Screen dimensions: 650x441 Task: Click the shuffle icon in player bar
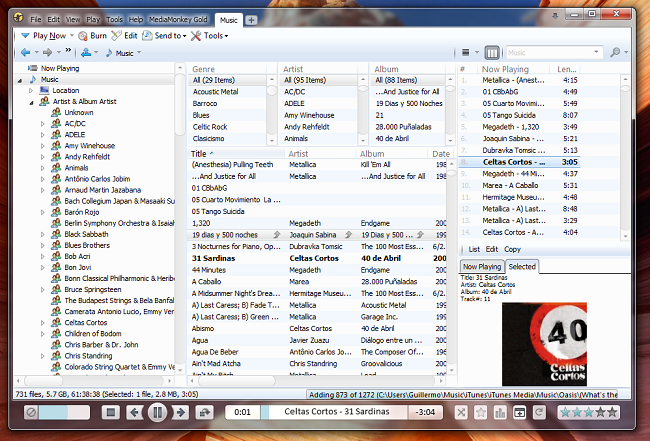(x=461, y=412)
